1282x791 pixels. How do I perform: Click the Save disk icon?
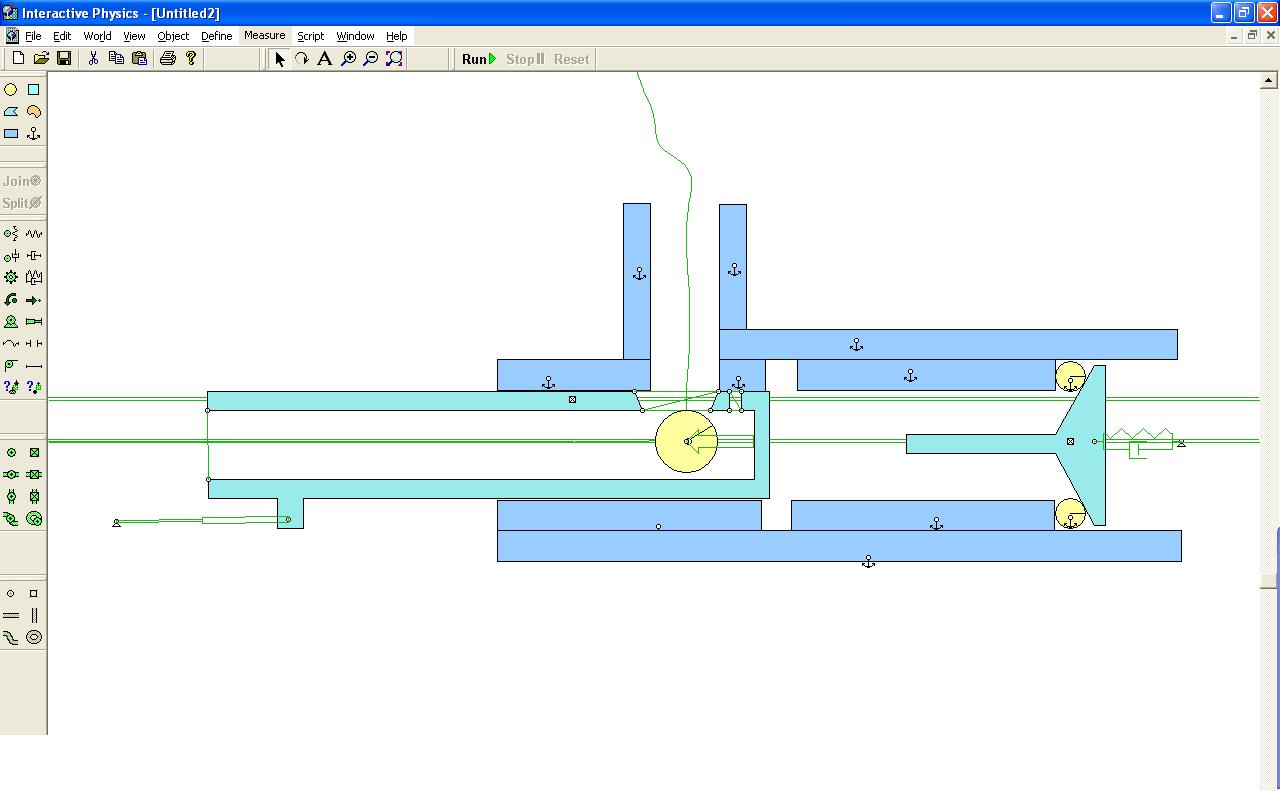point(64,59)
